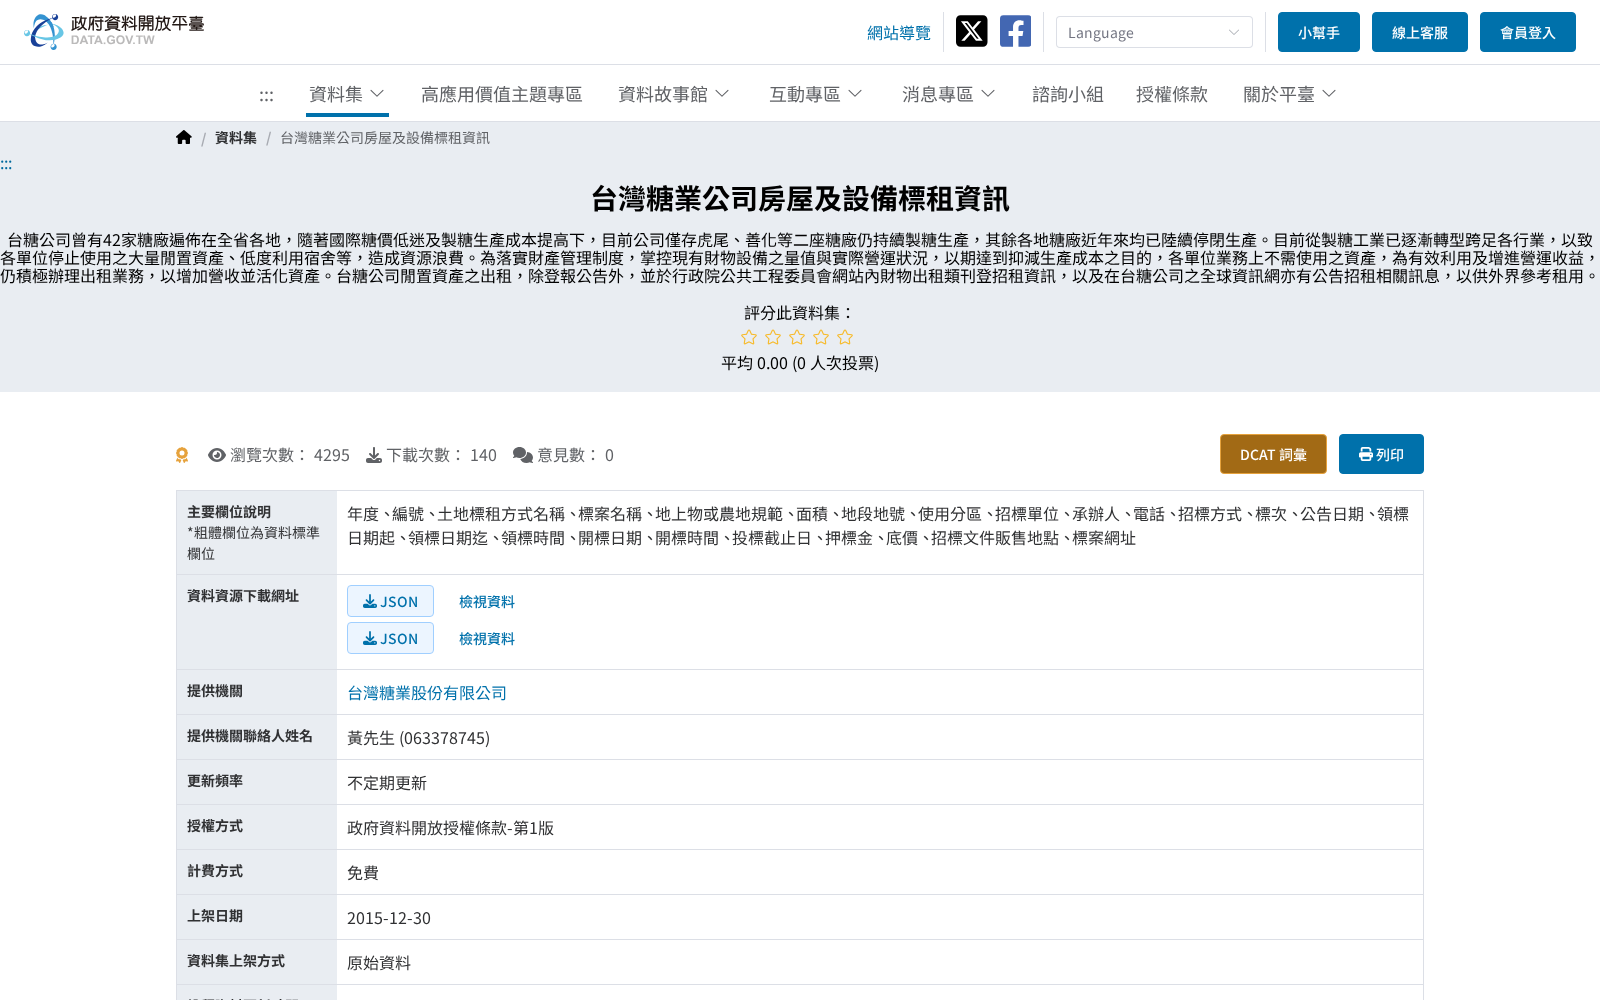Click the value 原始資料
Viewport: 1600px width, 1000px height.
(x=379, y=963)
